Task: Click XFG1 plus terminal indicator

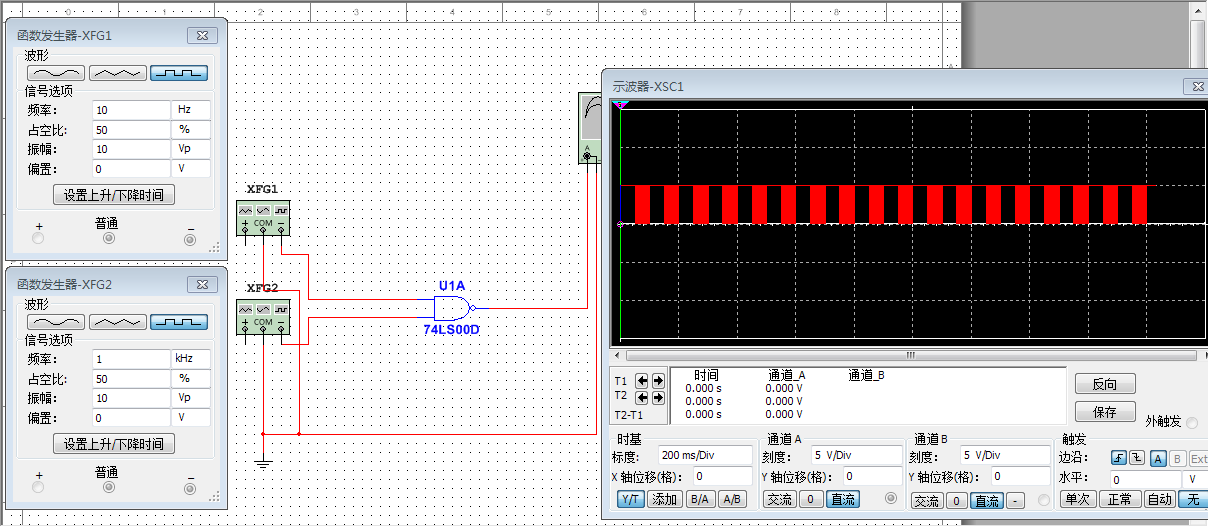Action: coord(39,239)
